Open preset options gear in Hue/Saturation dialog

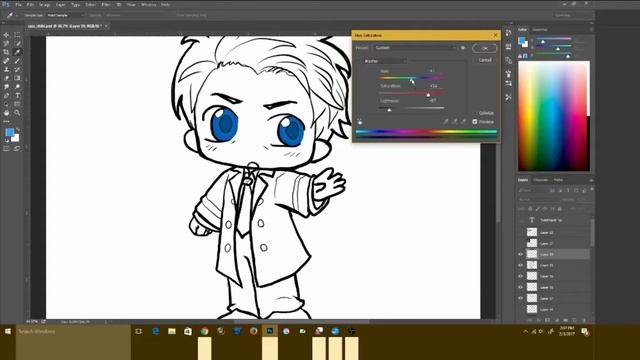click(x=463, y=48)
